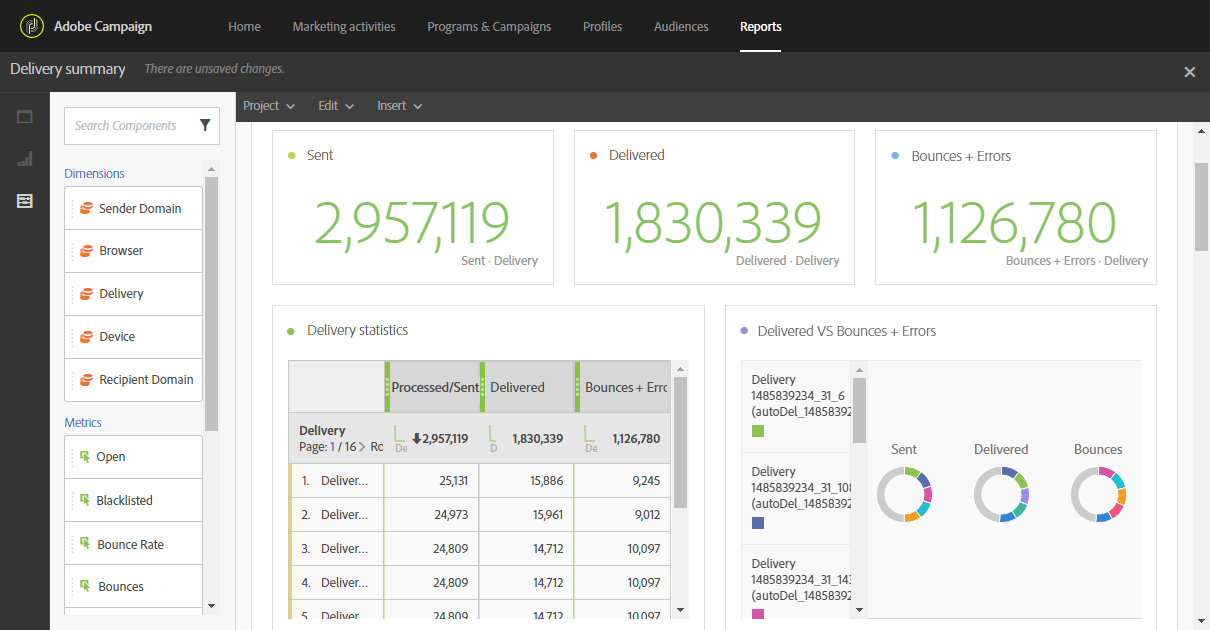1210x630 pixels.
Task: Go to the Profiles tab
Action: [x=602, y=27]
